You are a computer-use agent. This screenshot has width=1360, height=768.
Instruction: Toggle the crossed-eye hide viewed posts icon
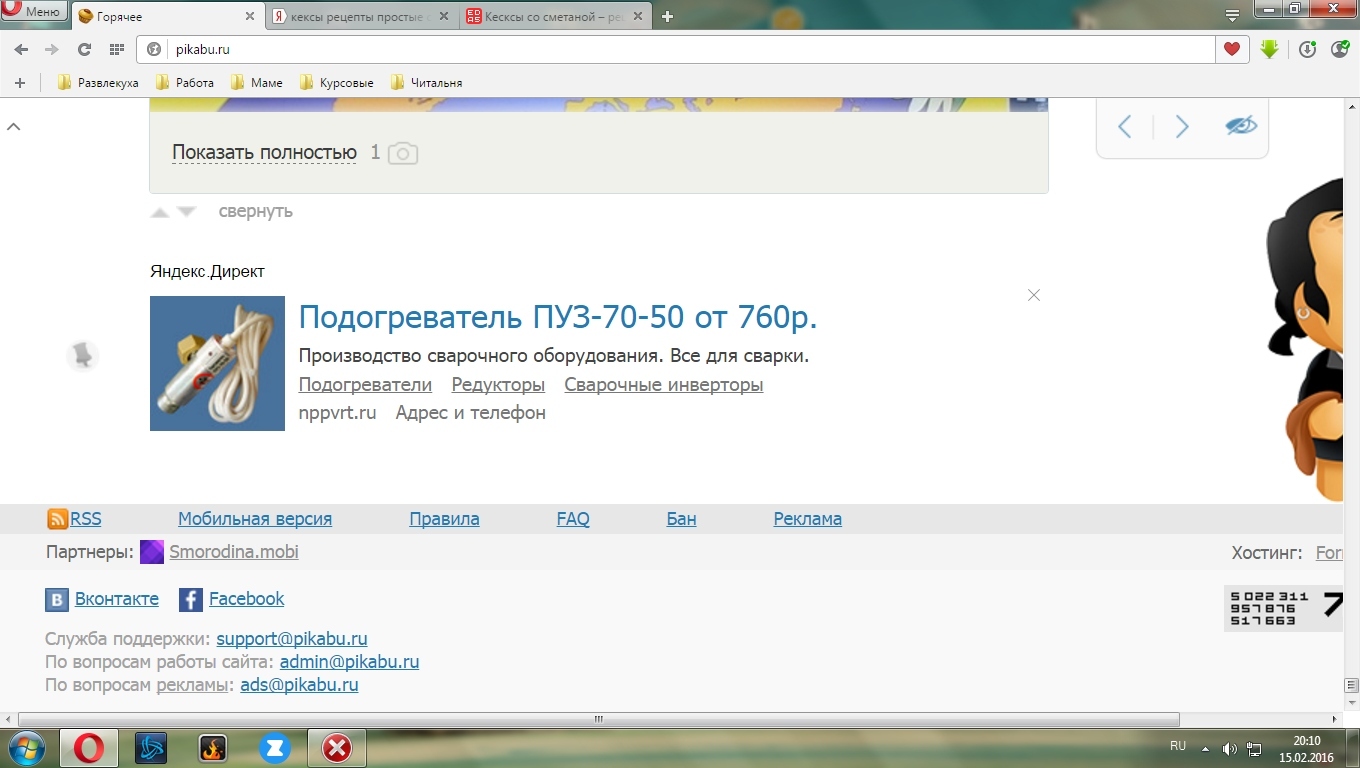[1240, 126]
